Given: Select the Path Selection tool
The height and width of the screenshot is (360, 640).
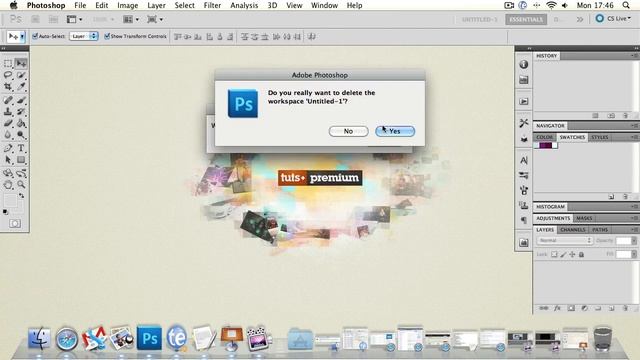Looking at the screenshot, I should click(8, 160).
